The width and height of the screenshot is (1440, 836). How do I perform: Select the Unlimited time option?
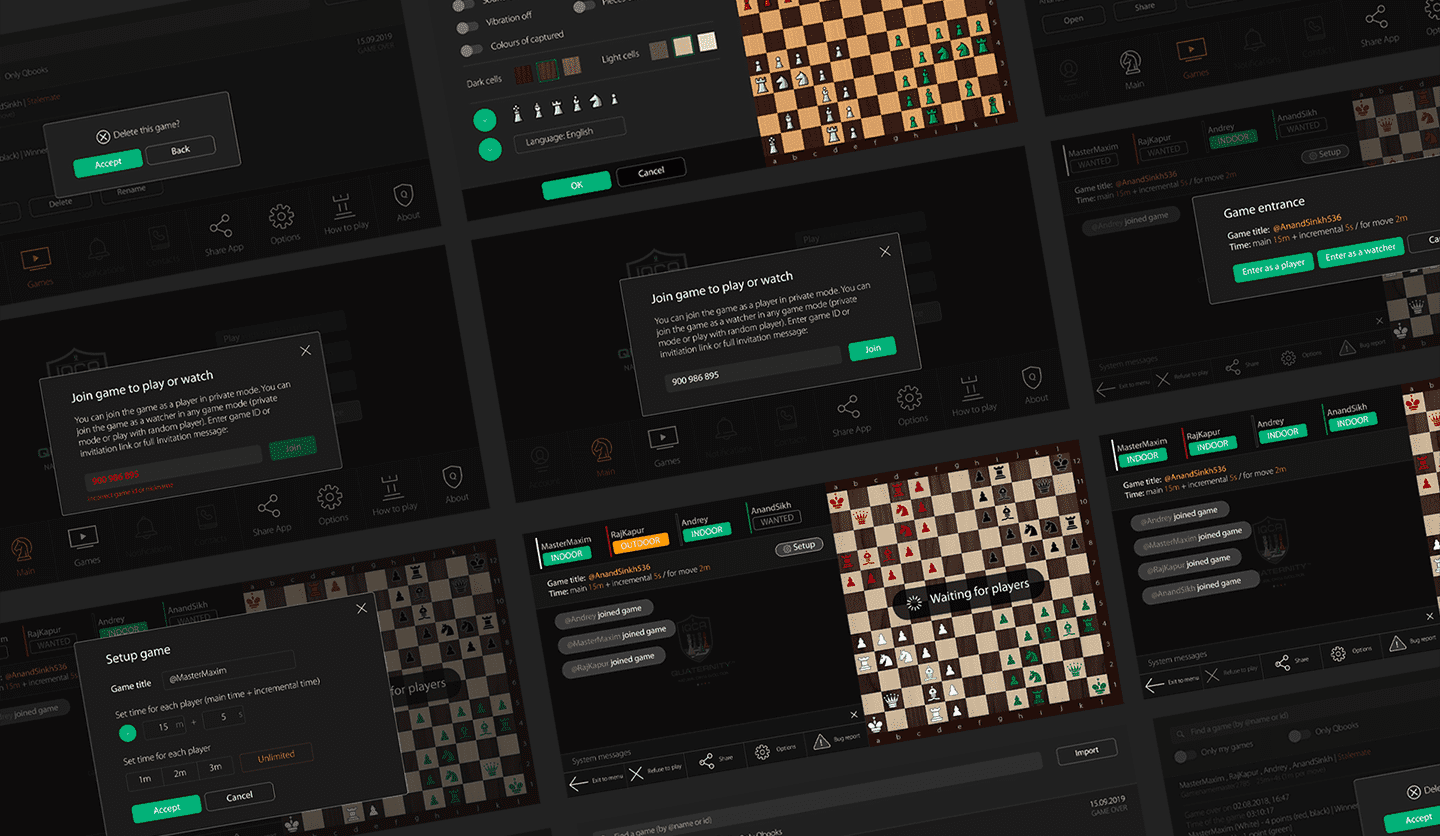click(x=276, y=756)
